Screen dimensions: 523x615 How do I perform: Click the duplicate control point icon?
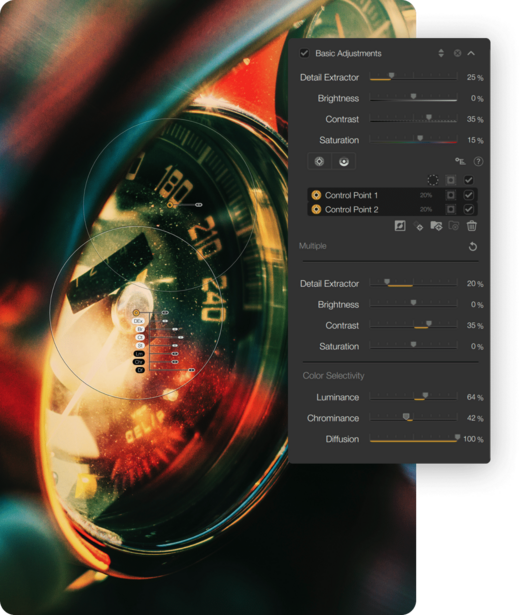pyautogui.click(x=418, y=226)
